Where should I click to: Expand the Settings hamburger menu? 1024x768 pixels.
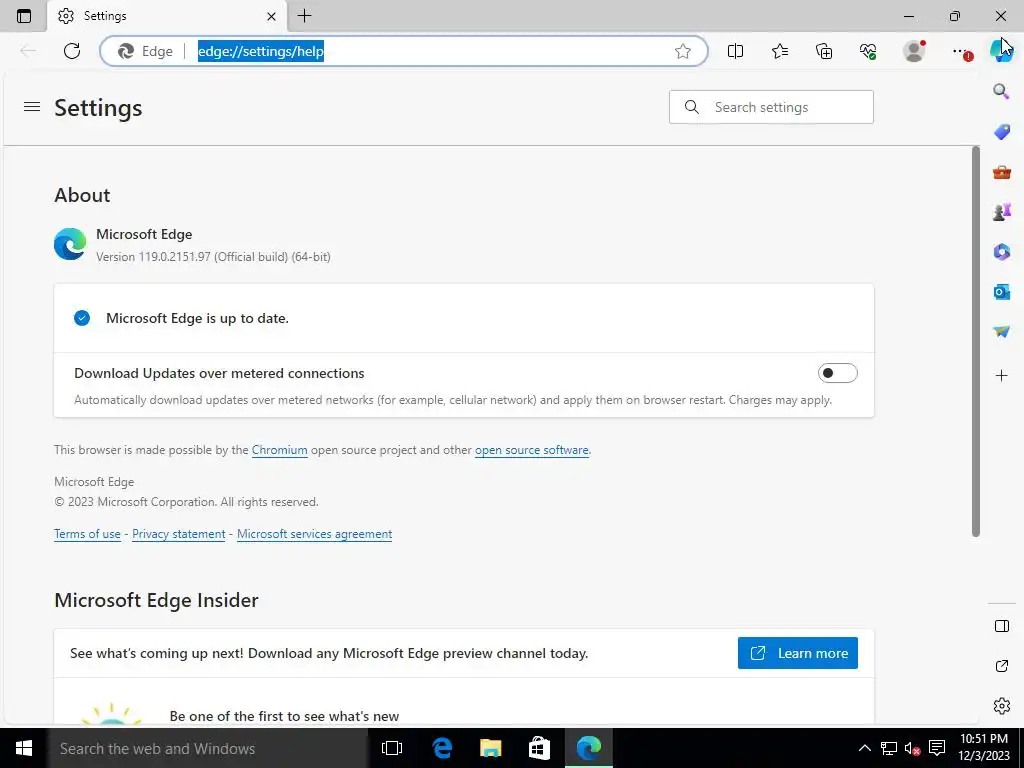(32, 106)
